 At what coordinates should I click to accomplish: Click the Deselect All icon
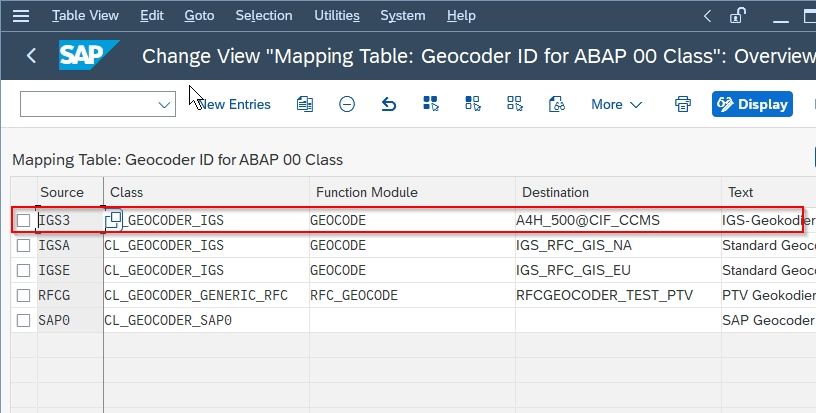click(x=515, y=104)
